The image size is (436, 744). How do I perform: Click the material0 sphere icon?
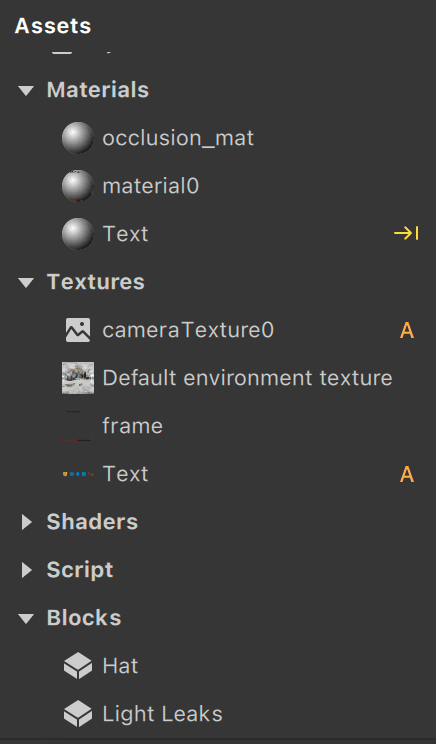(x=78, y=186)
